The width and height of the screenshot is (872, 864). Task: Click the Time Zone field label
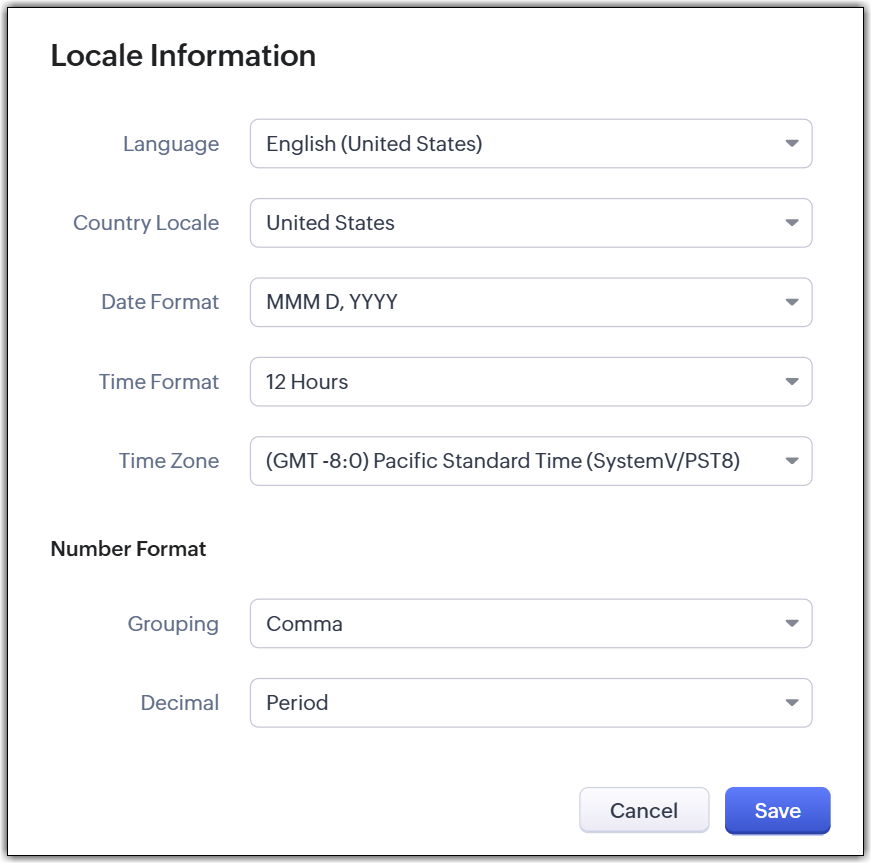click(x=169, y=461)
